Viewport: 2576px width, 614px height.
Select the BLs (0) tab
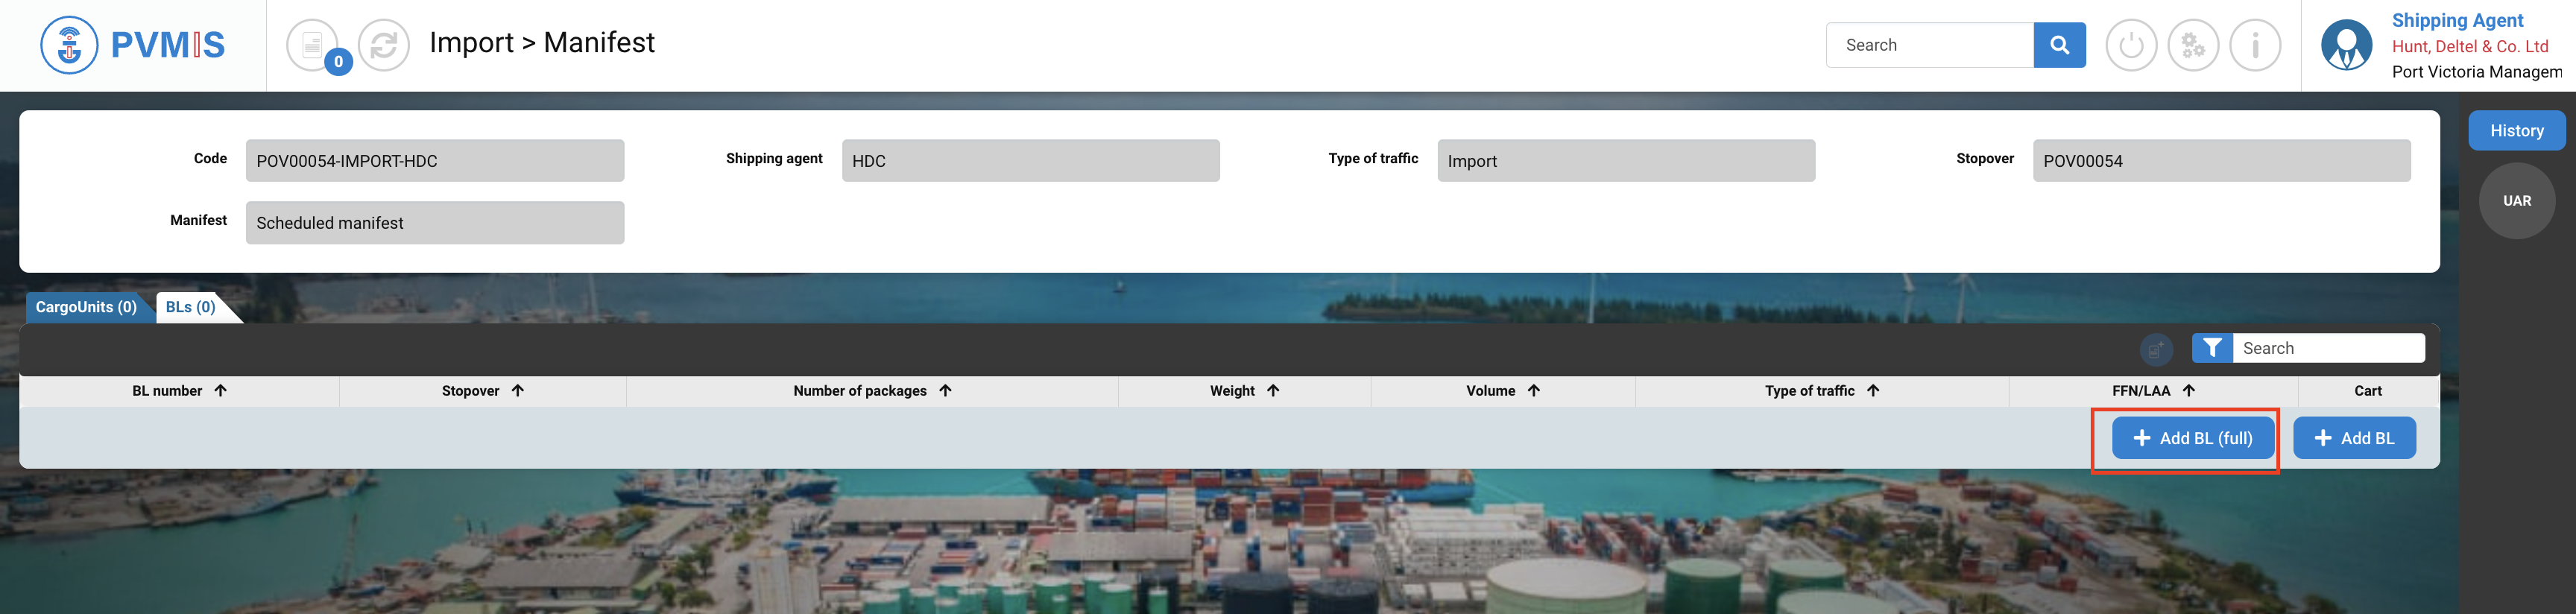[x=191, y=307]
